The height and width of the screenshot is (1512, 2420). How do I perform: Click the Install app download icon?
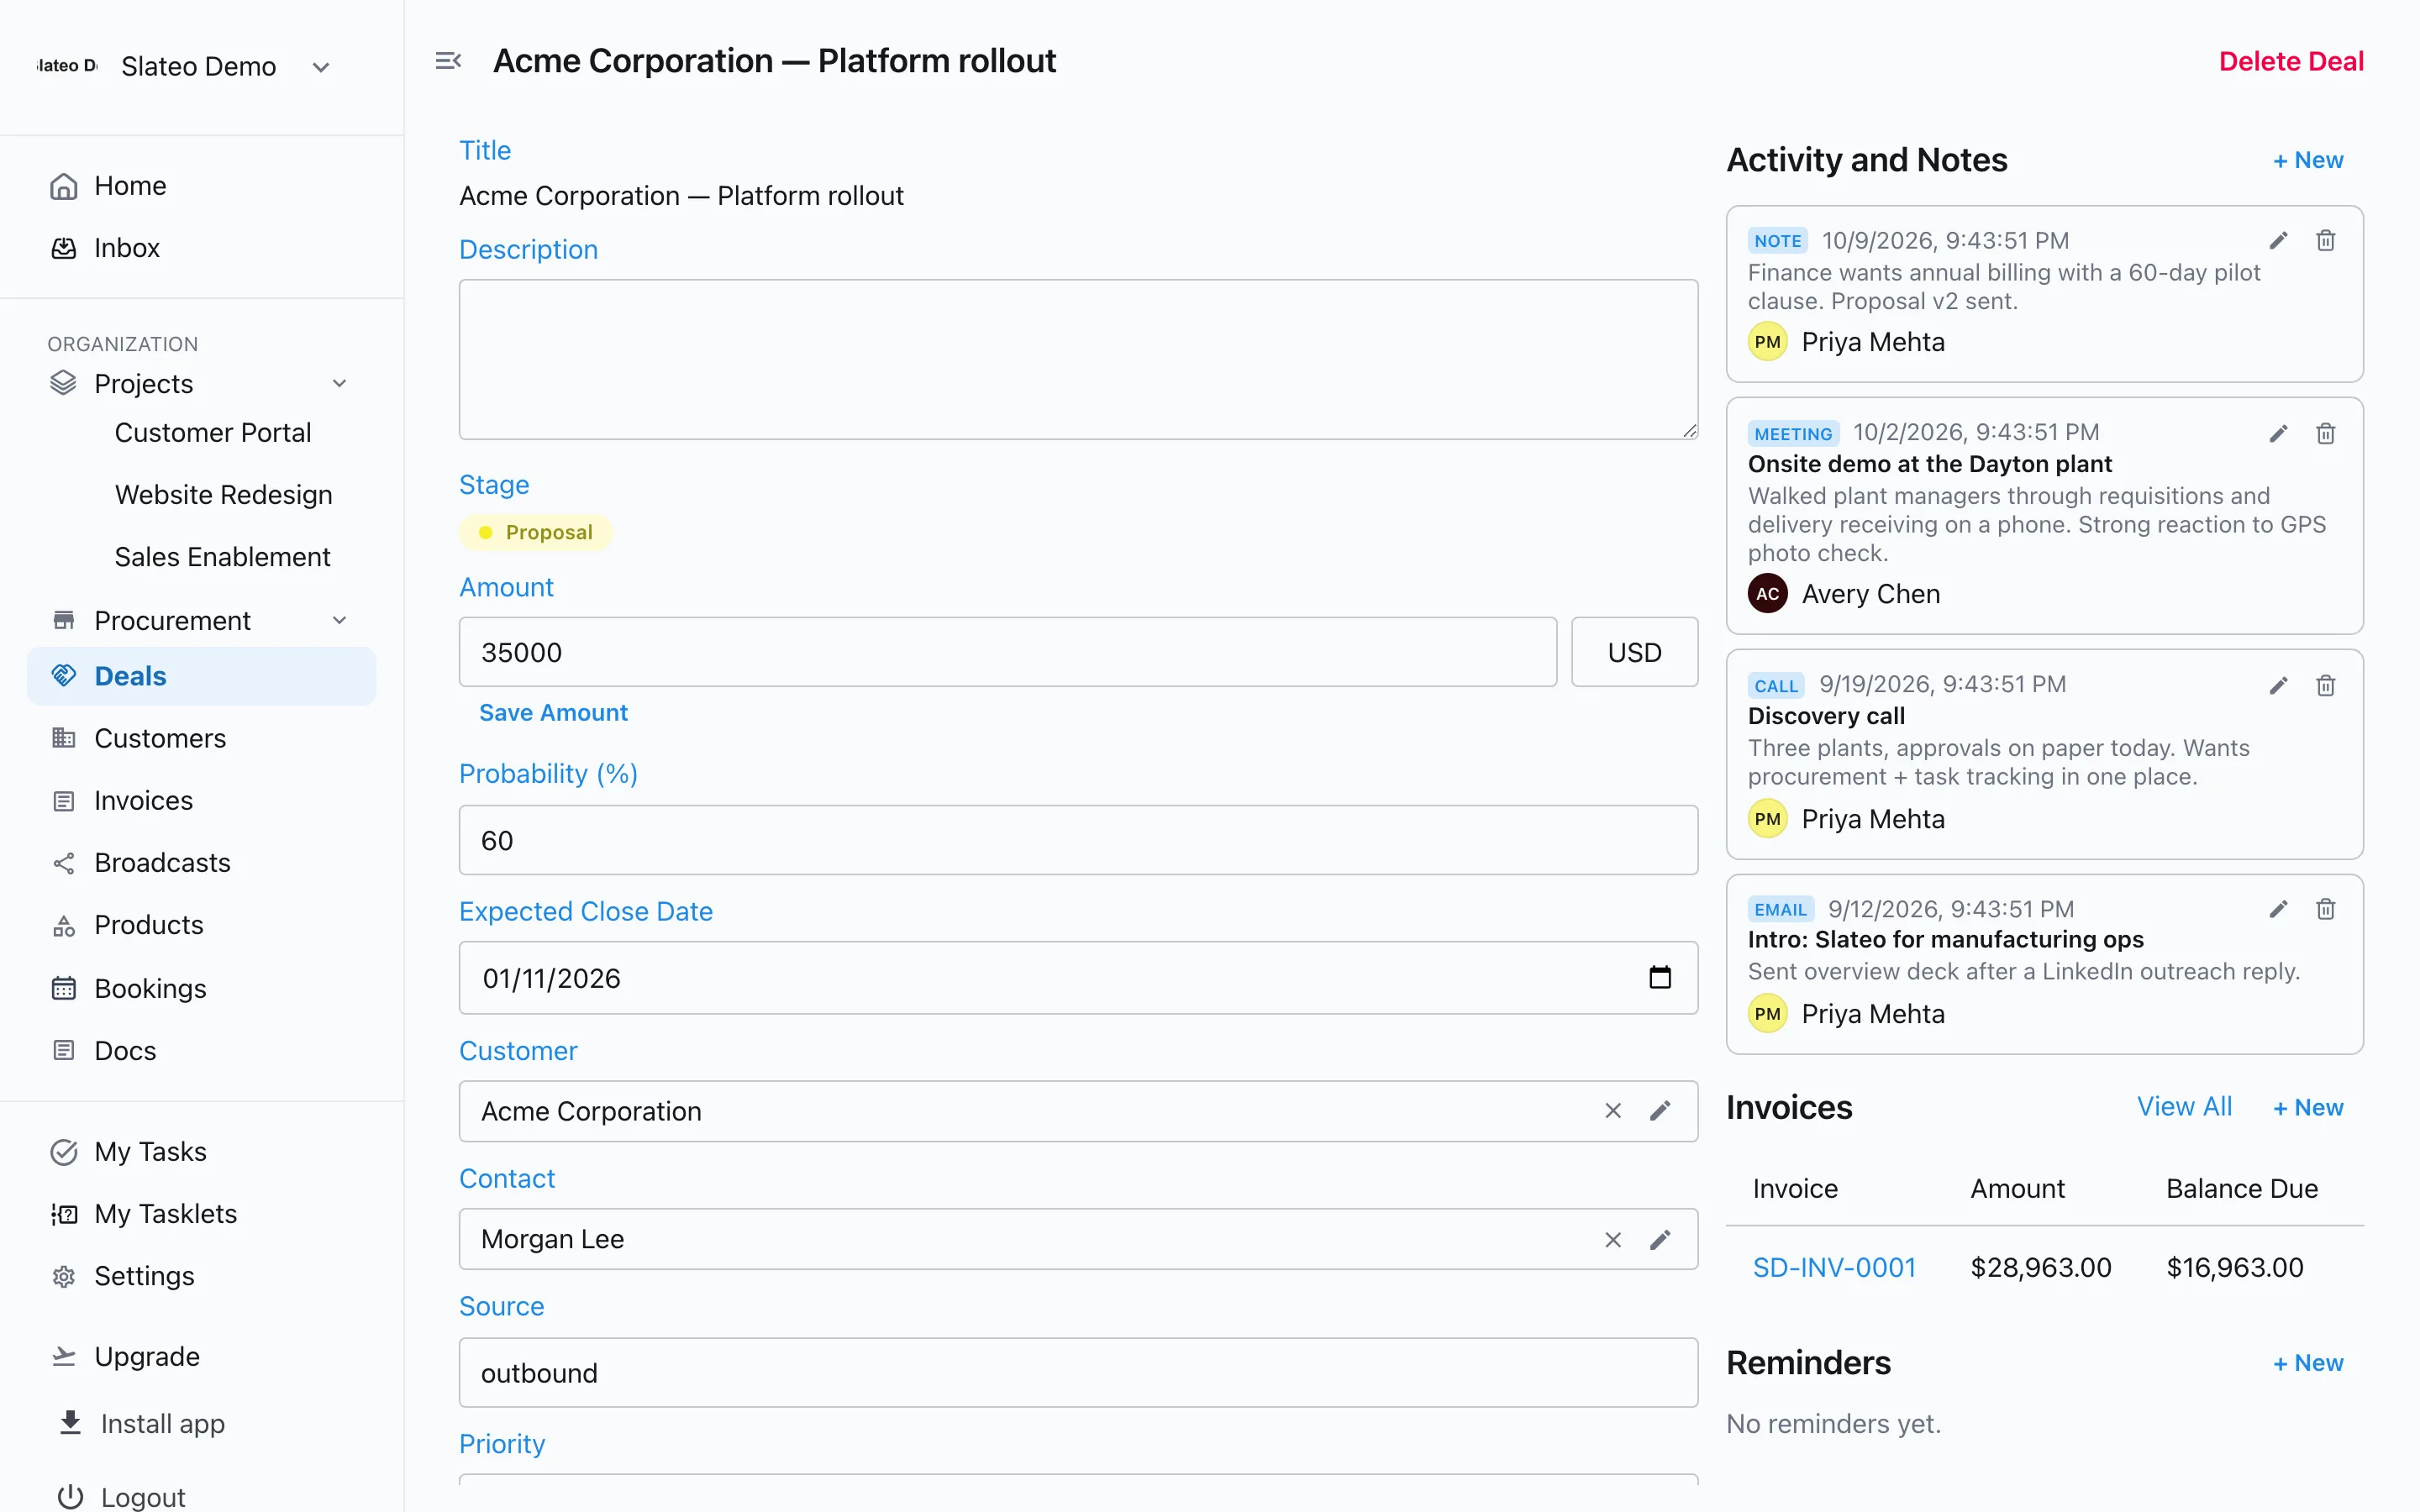[70, 1423]
